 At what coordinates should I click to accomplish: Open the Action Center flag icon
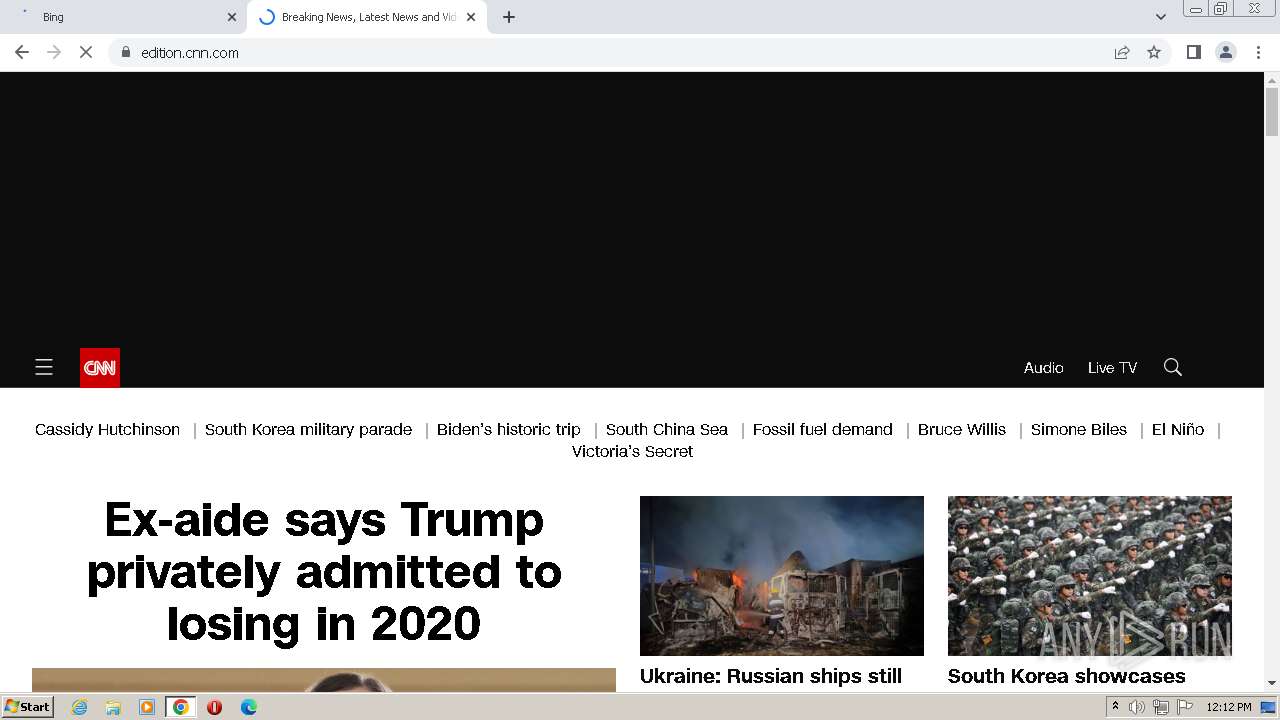coord(1184,707)
